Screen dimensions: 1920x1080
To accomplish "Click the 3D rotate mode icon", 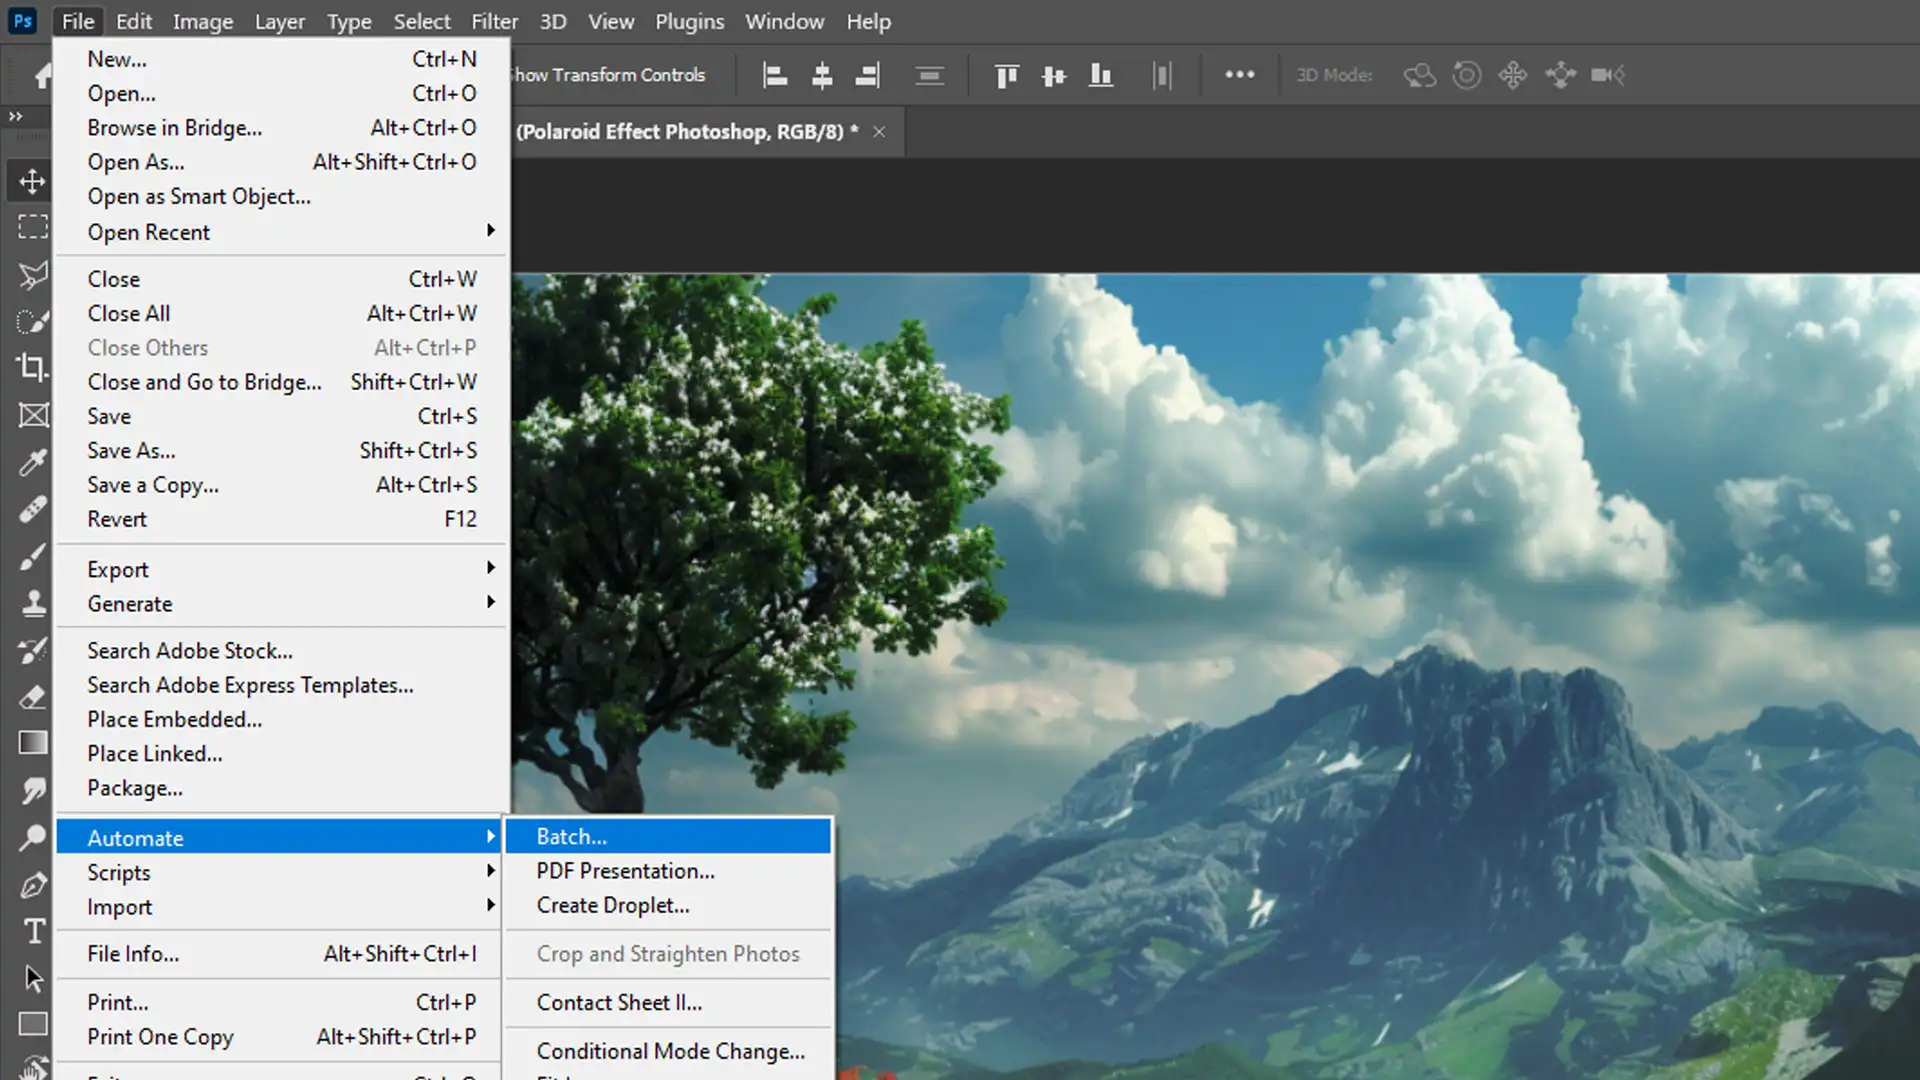I will coord(1420,75).
